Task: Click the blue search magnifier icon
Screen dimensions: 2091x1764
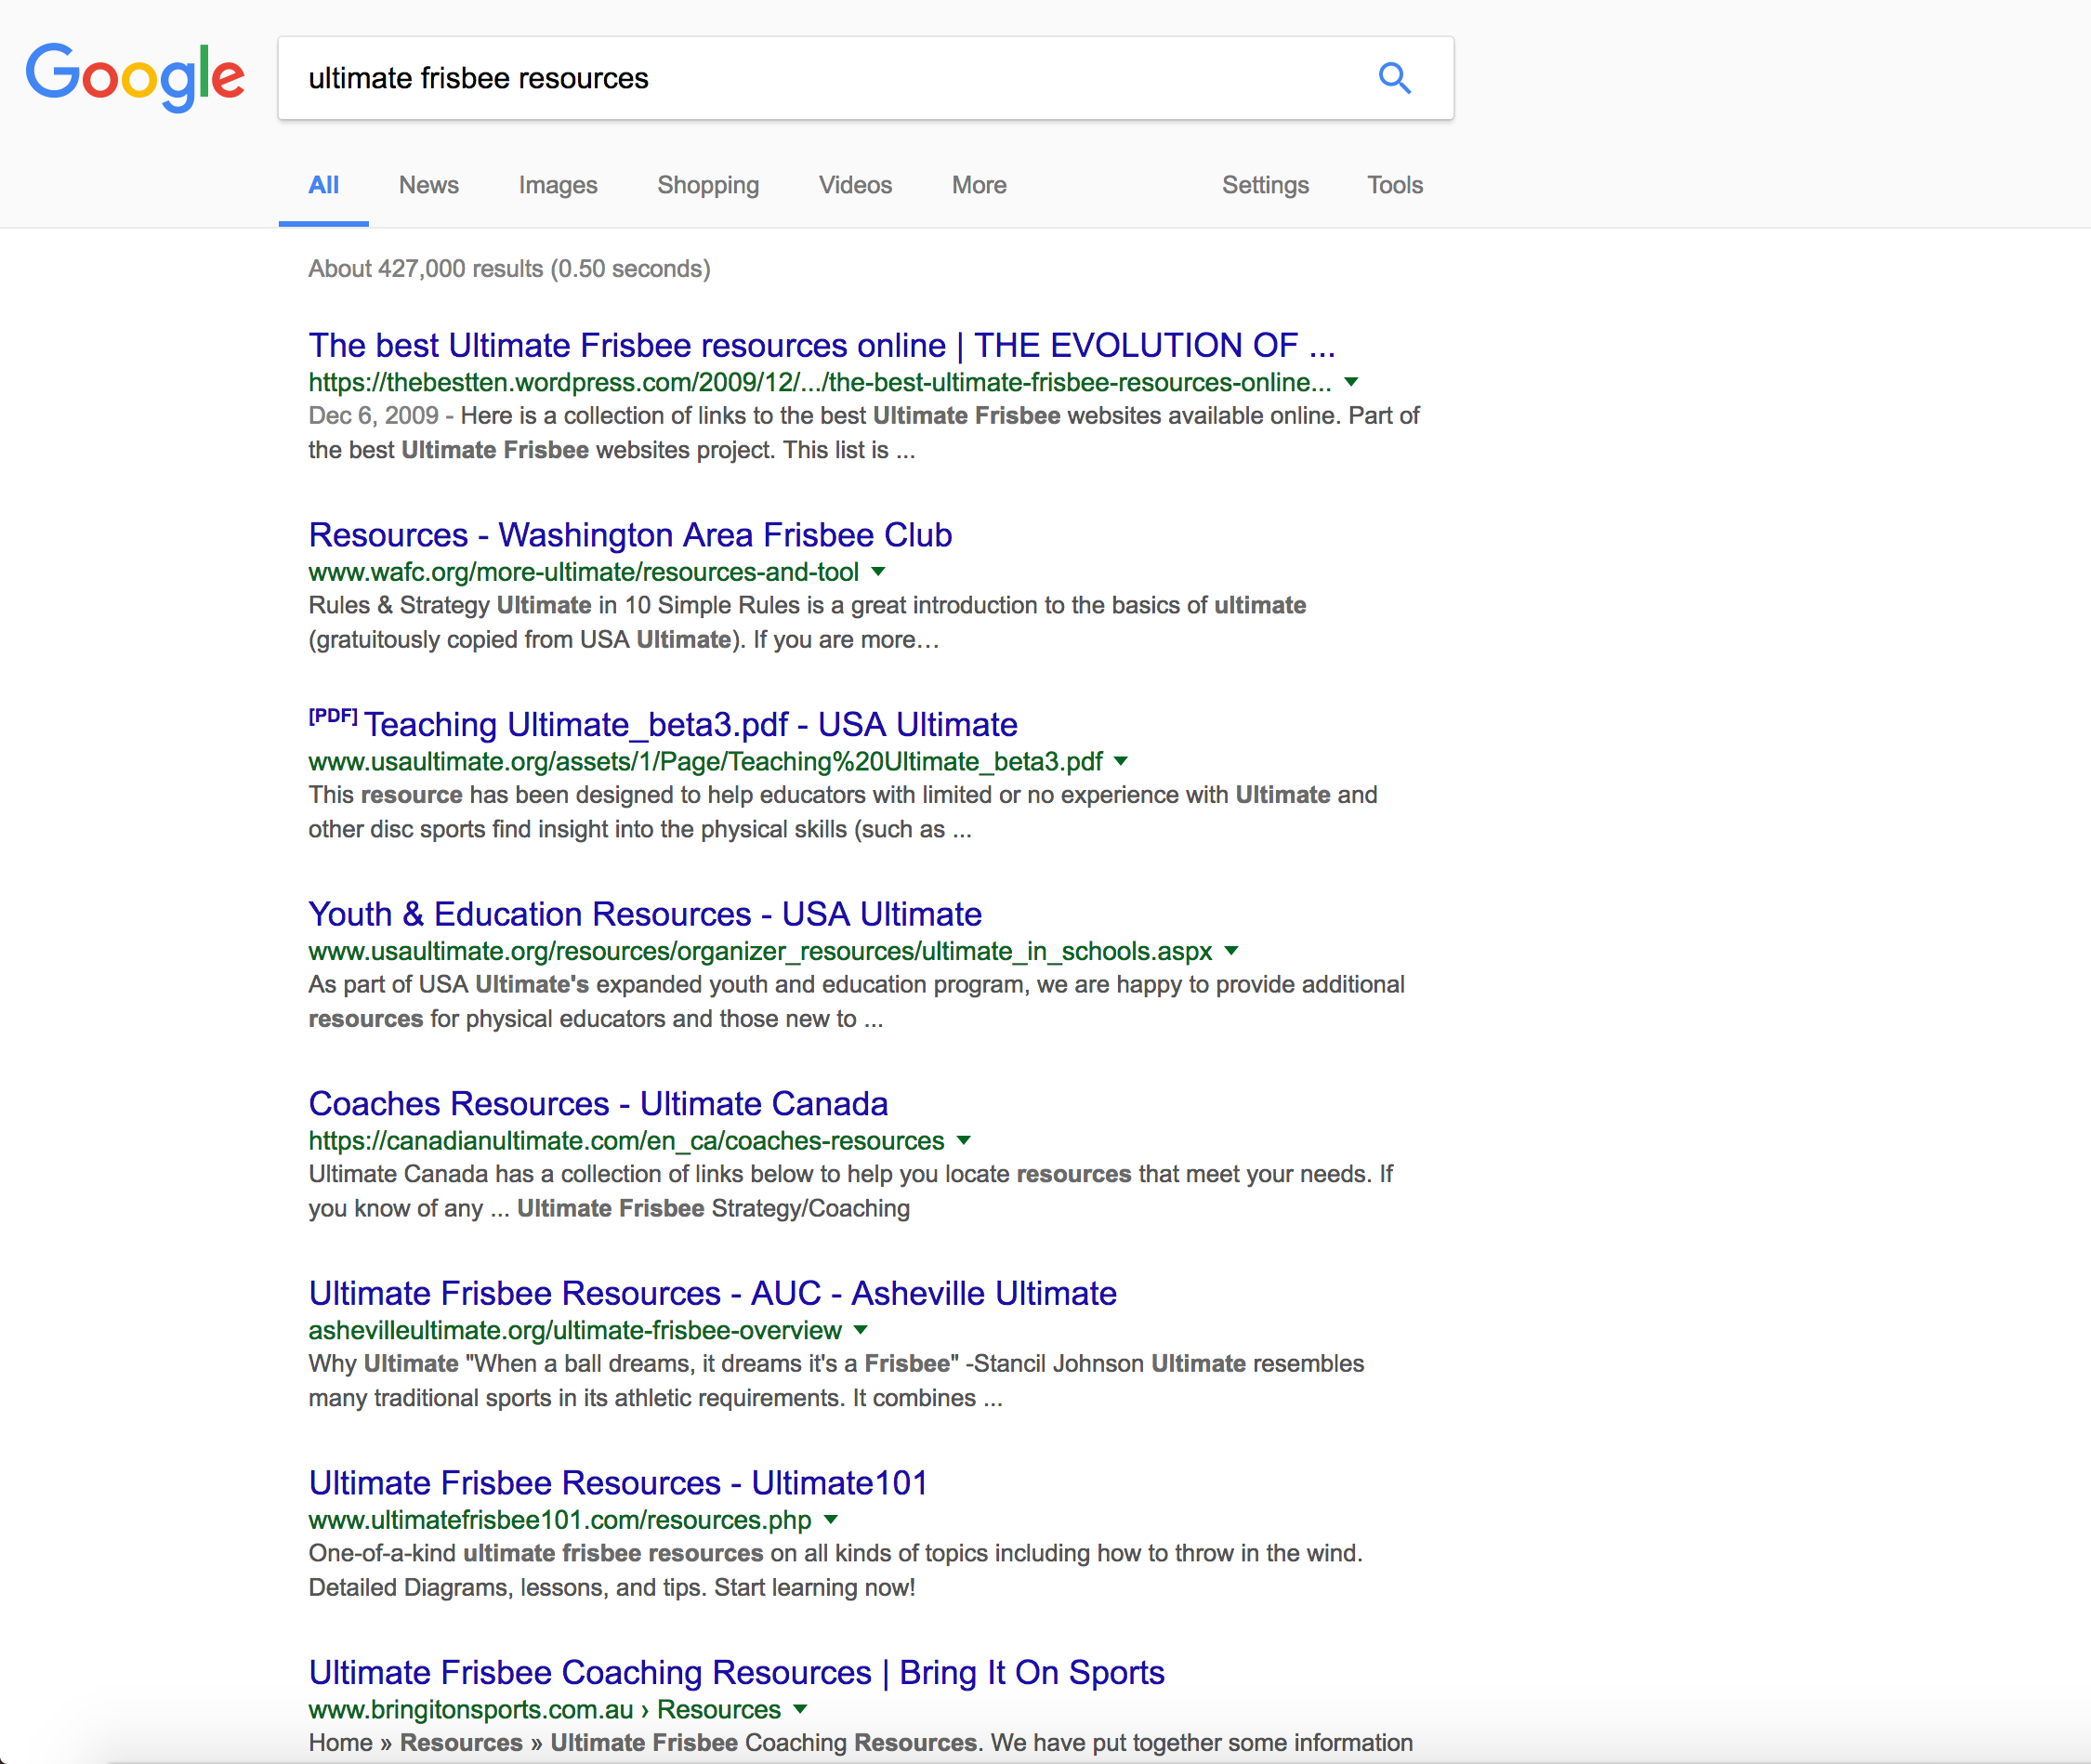Action: [1394, 78]
